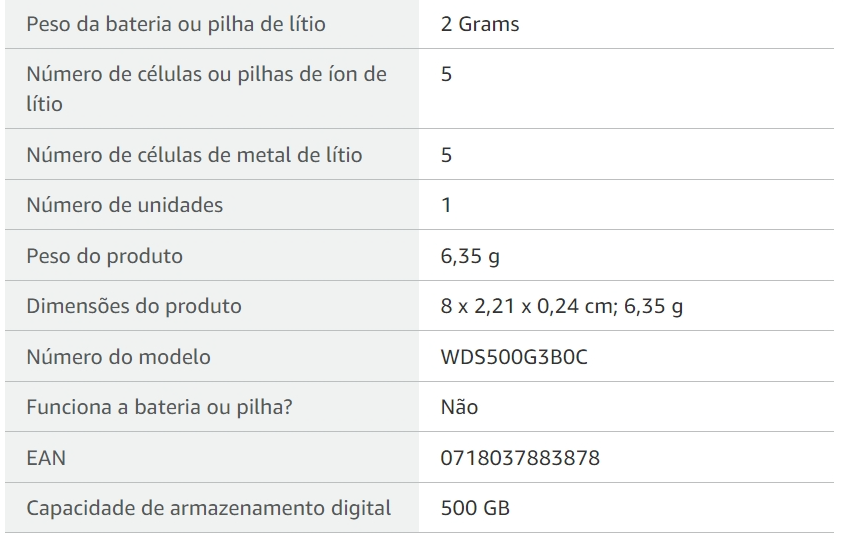Click 'Número de células de metal de lítio' label
843x543 pixels.
point(194,155)
